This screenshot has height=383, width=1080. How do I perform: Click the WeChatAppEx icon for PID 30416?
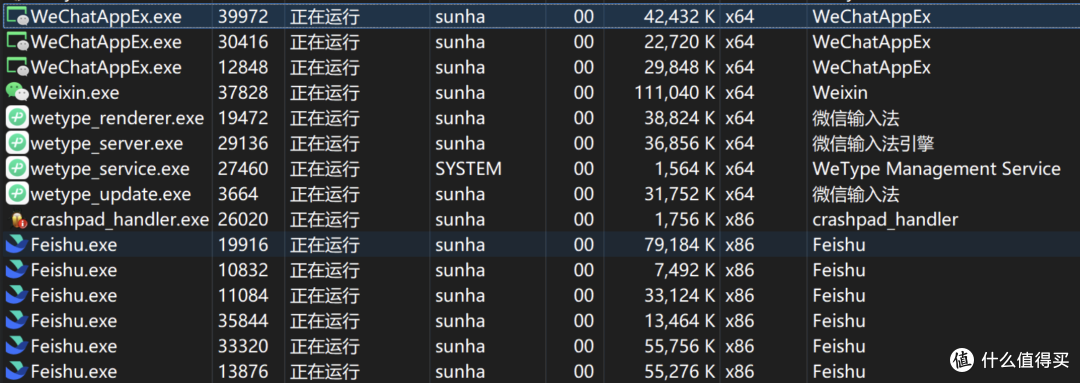17,42
